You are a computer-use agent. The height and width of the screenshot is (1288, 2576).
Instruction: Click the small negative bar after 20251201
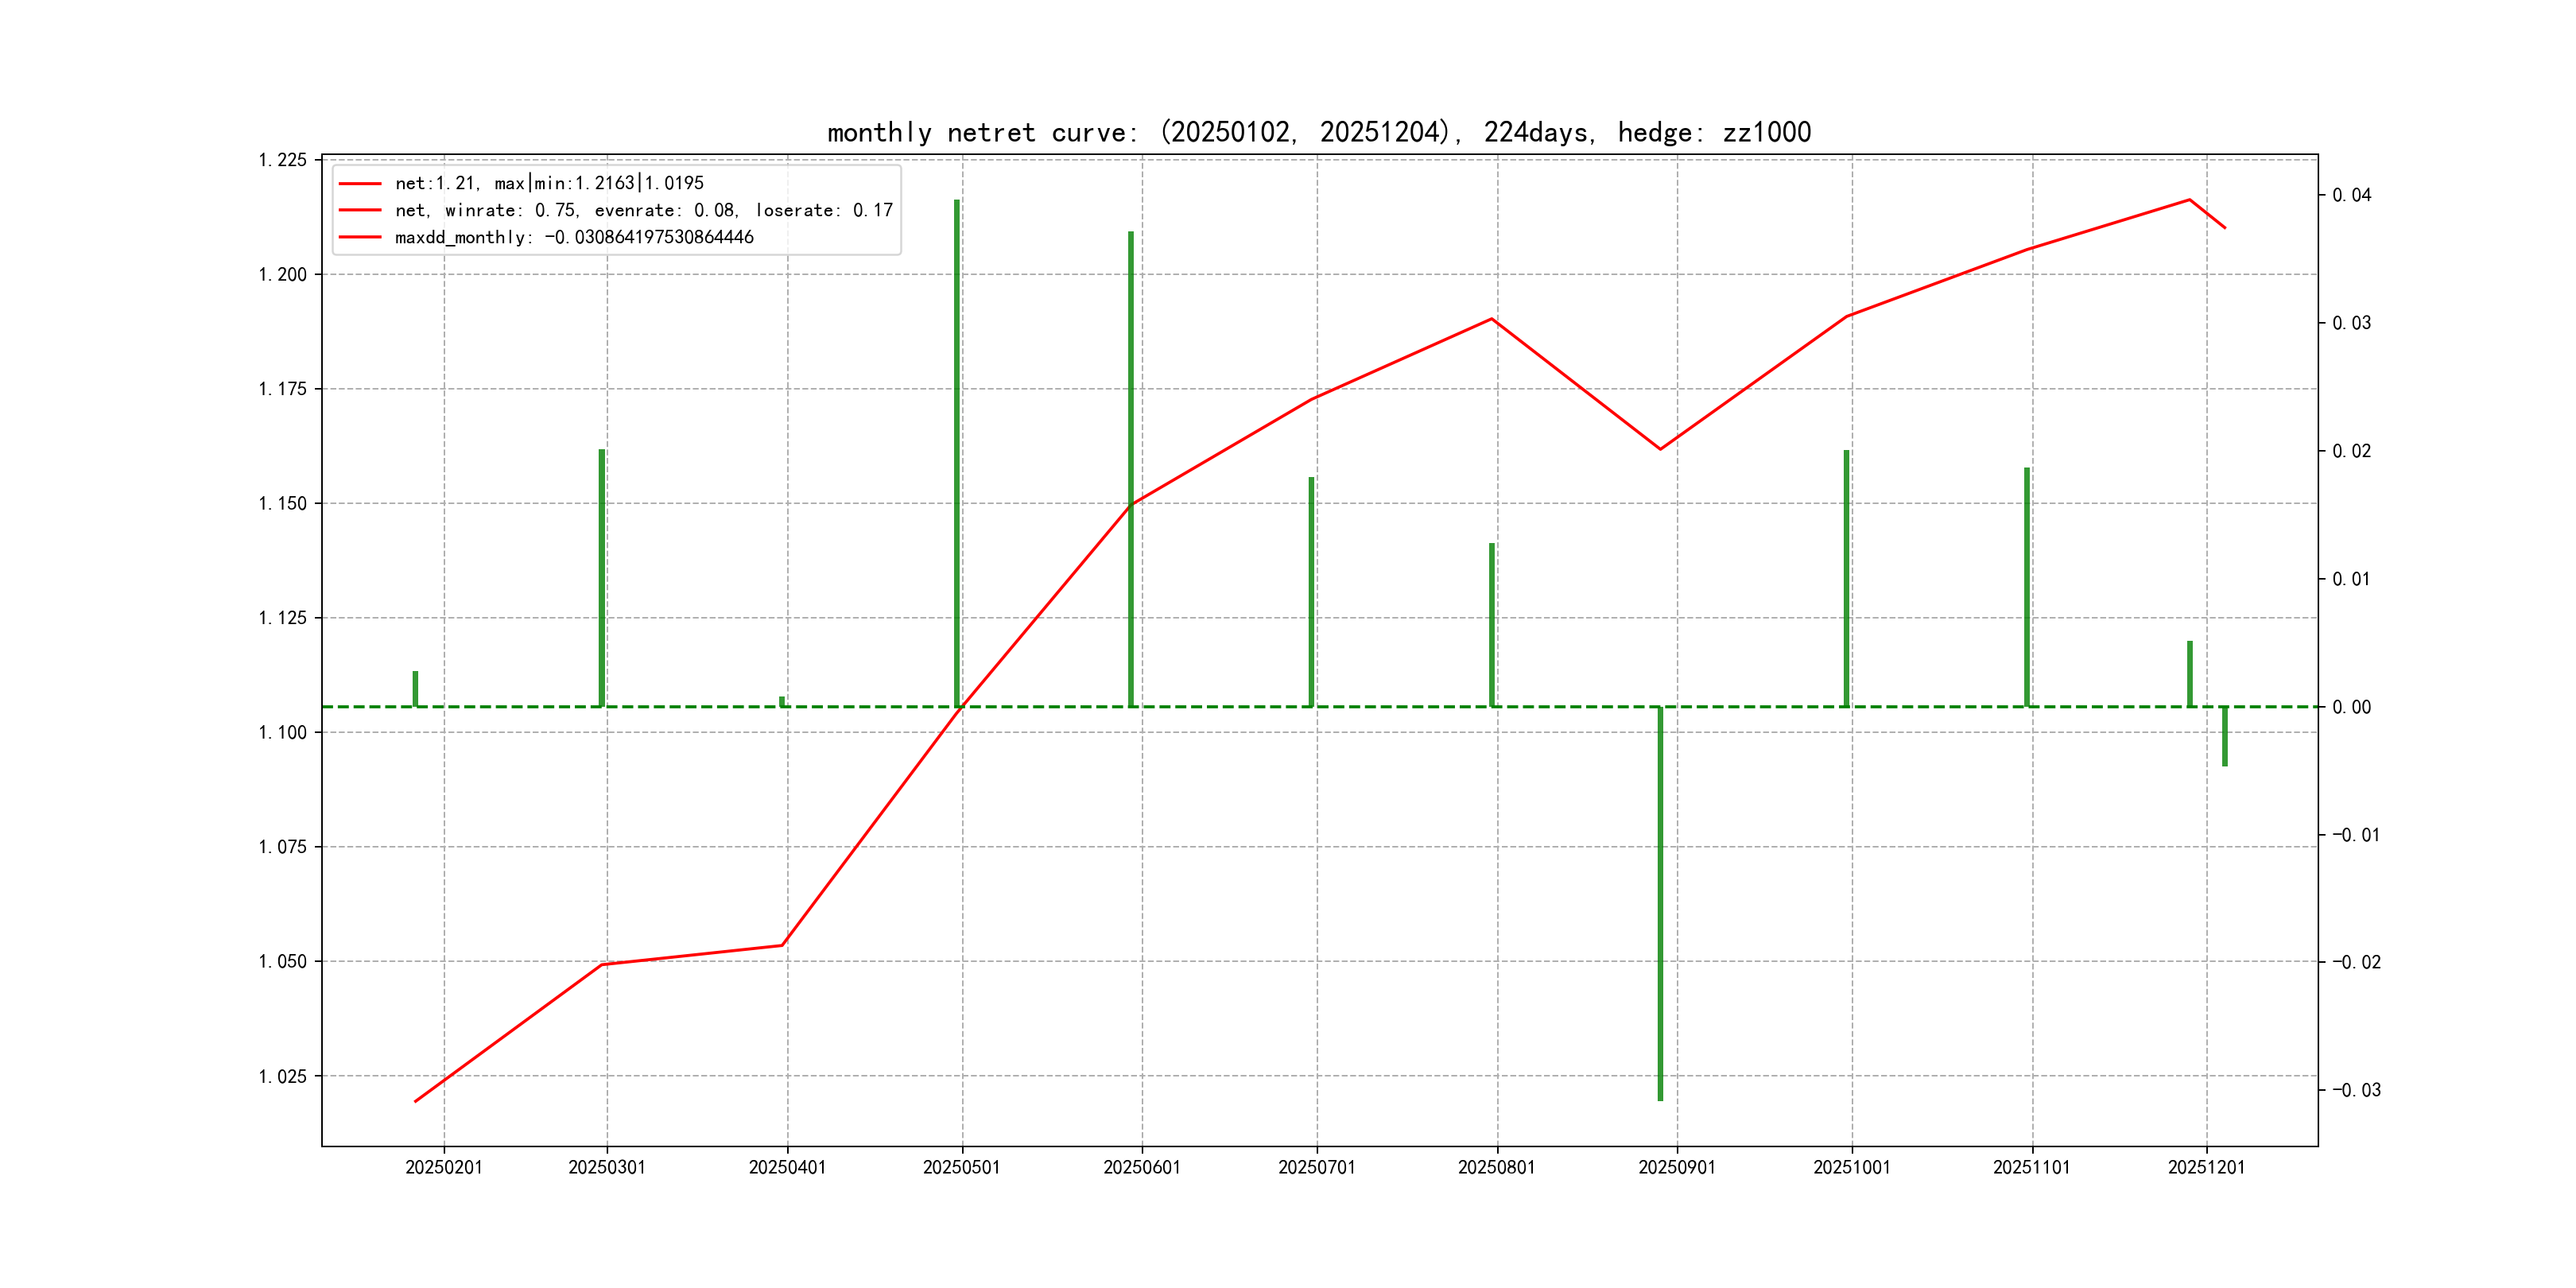point(2225,736)
